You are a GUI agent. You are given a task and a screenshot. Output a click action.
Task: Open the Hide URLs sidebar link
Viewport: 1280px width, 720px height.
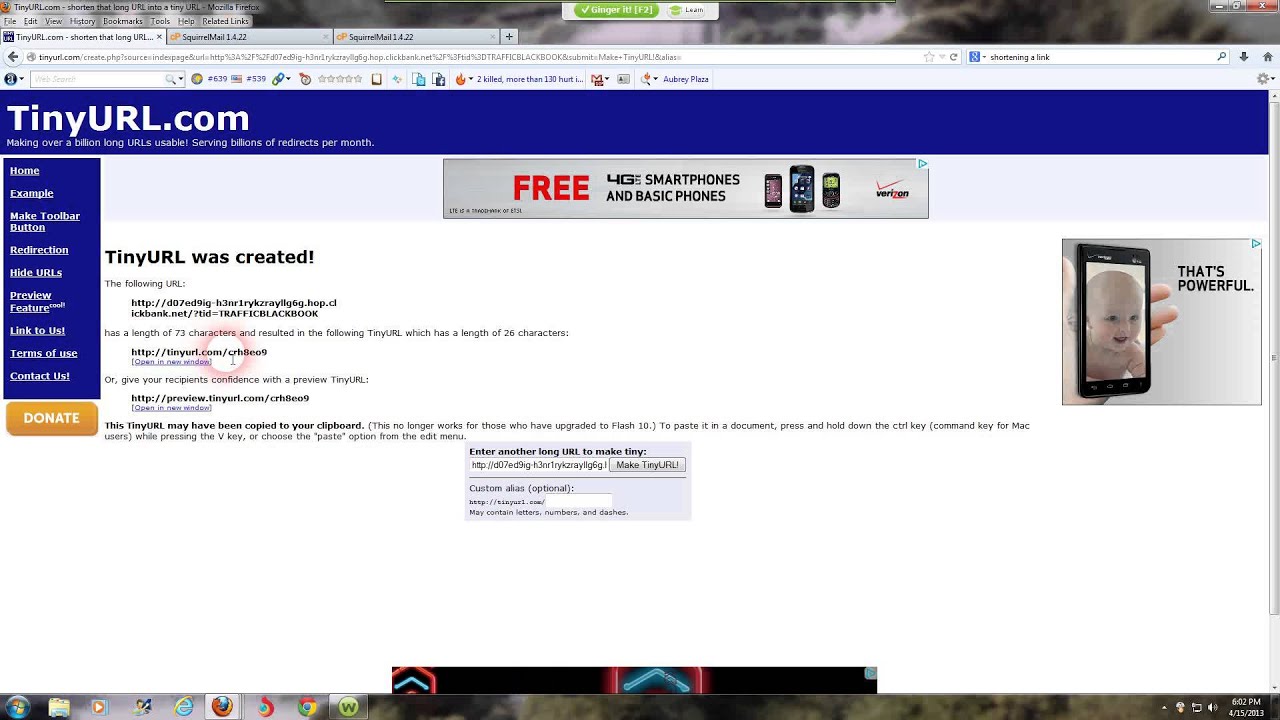point(36,272)
